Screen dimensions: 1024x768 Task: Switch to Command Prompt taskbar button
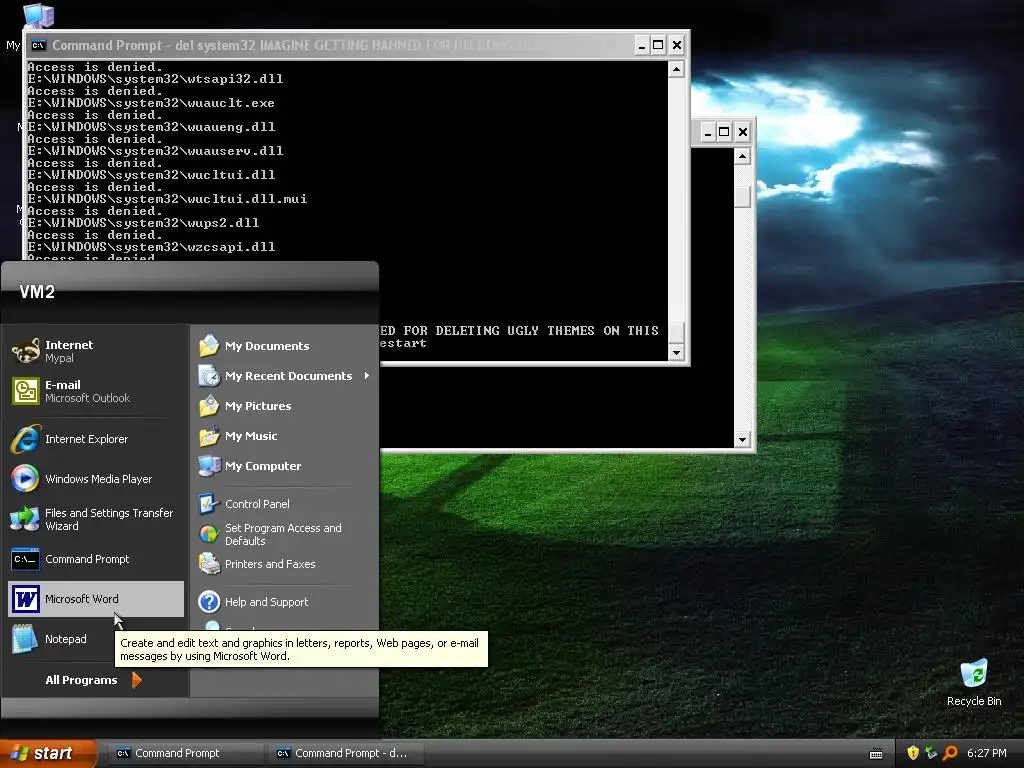tap(186, 753)
